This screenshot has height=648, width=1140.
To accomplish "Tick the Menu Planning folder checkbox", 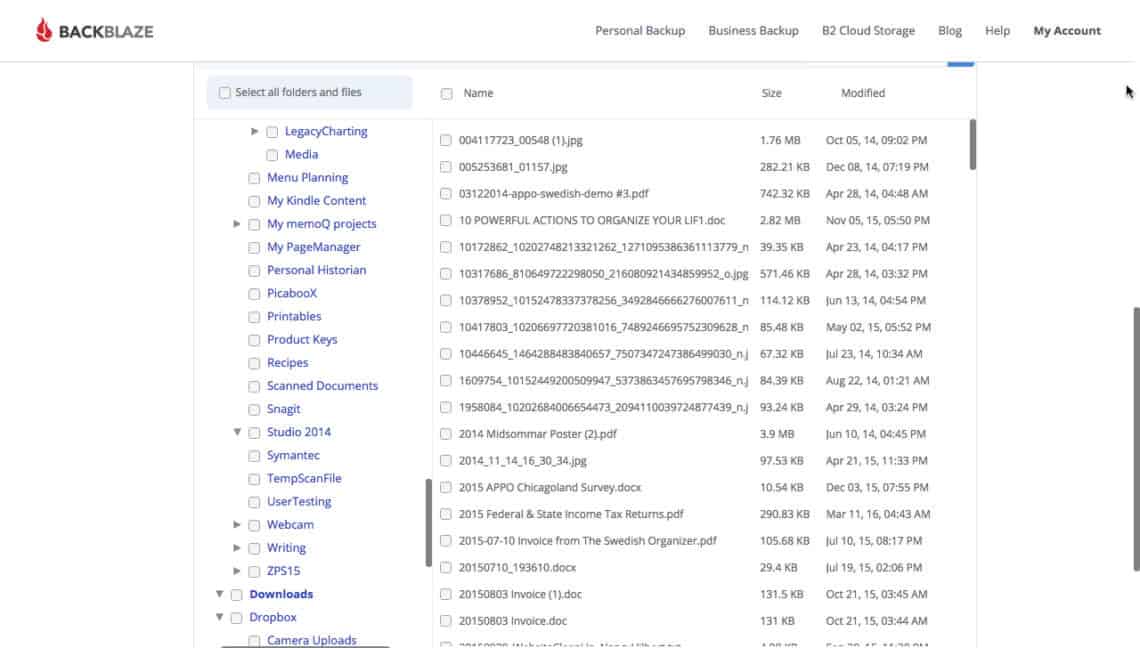I will [x=254, y=178].
